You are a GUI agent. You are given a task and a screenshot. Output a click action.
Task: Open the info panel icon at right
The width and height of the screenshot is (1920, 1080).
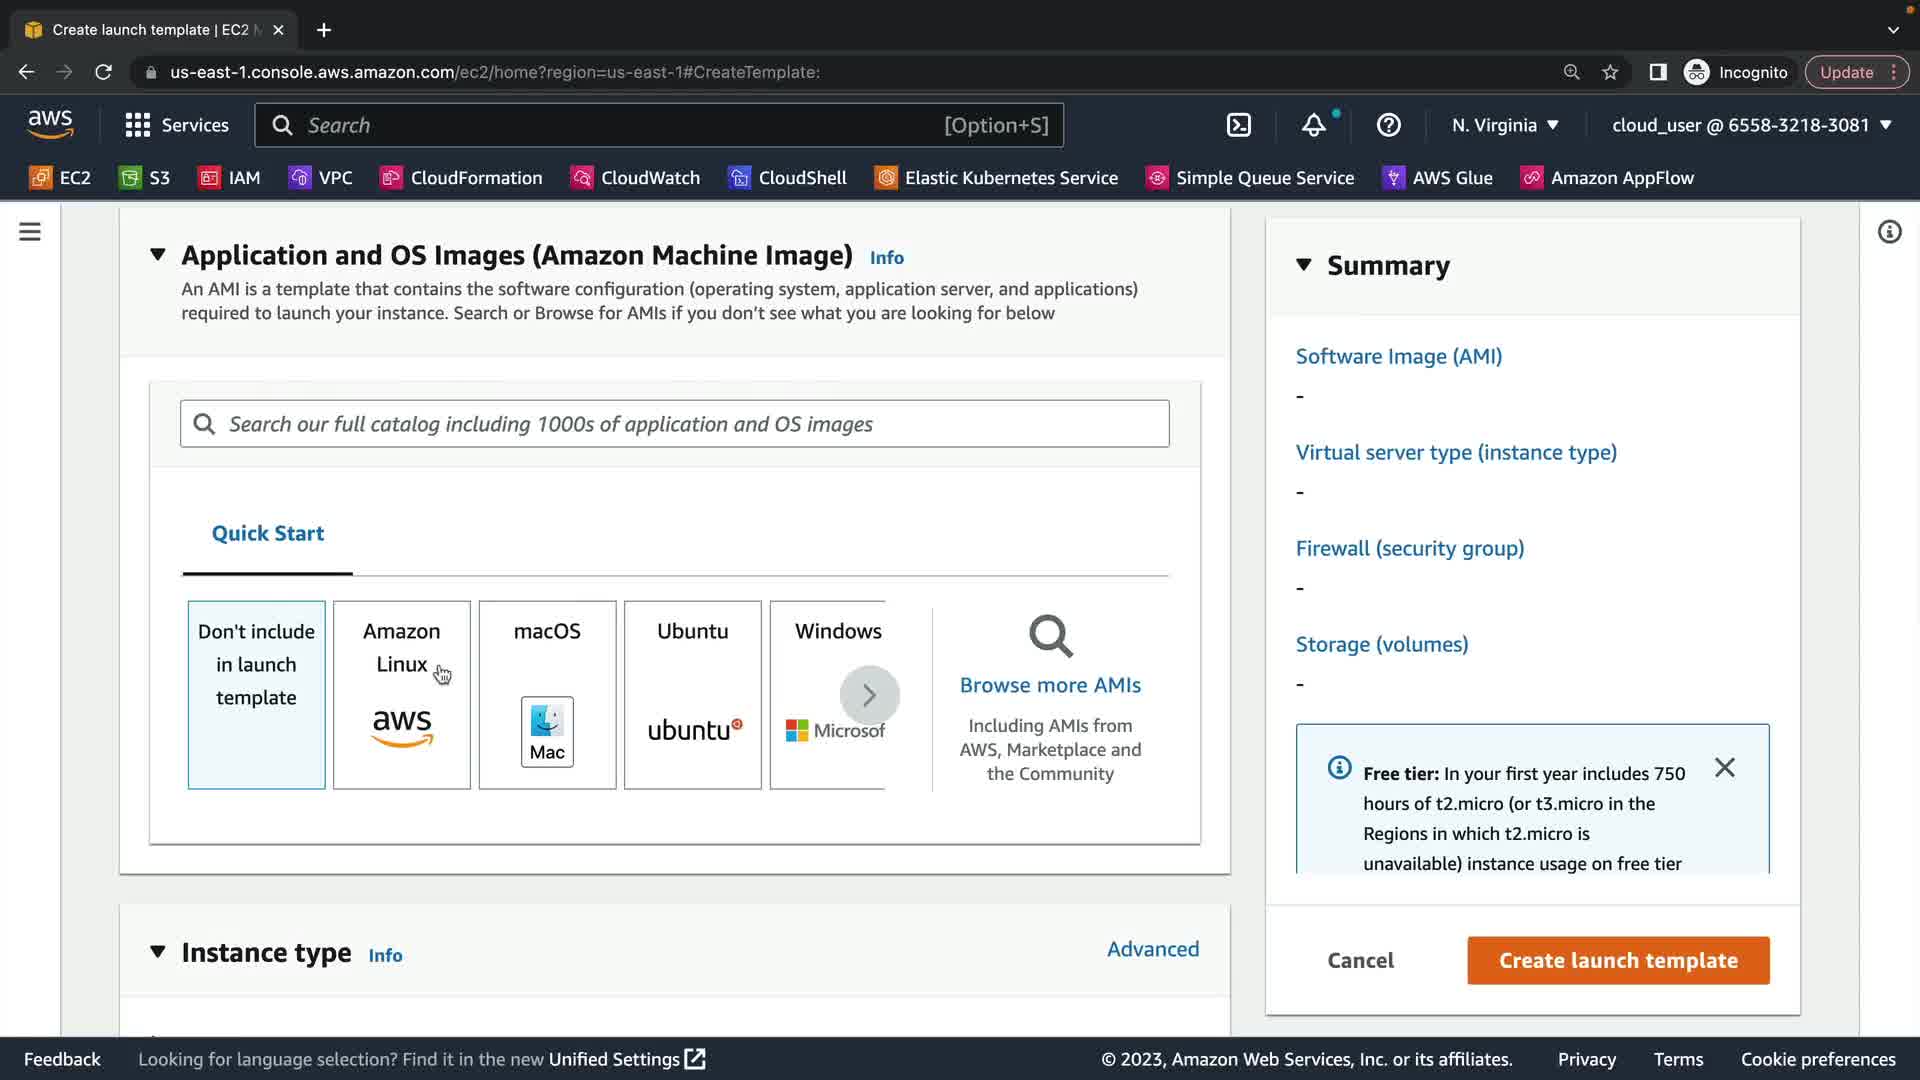[1889, 232]
